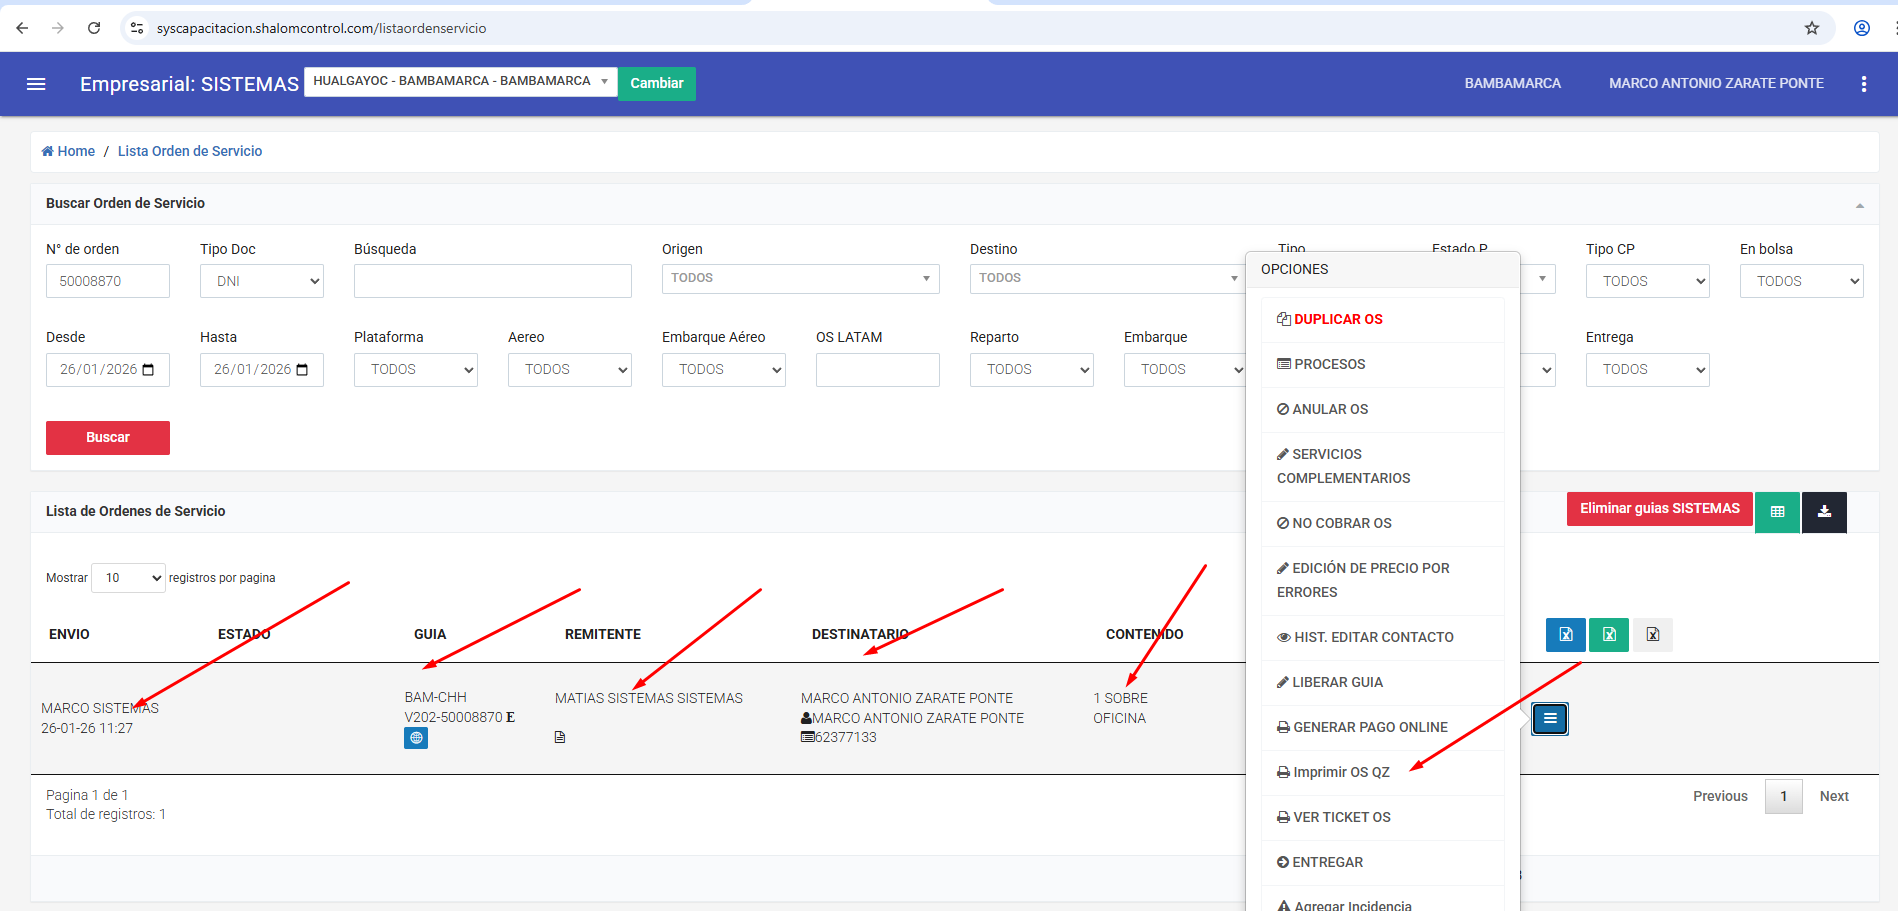
Task: Click the green table grid icon button
Action: click(1777, 512)
